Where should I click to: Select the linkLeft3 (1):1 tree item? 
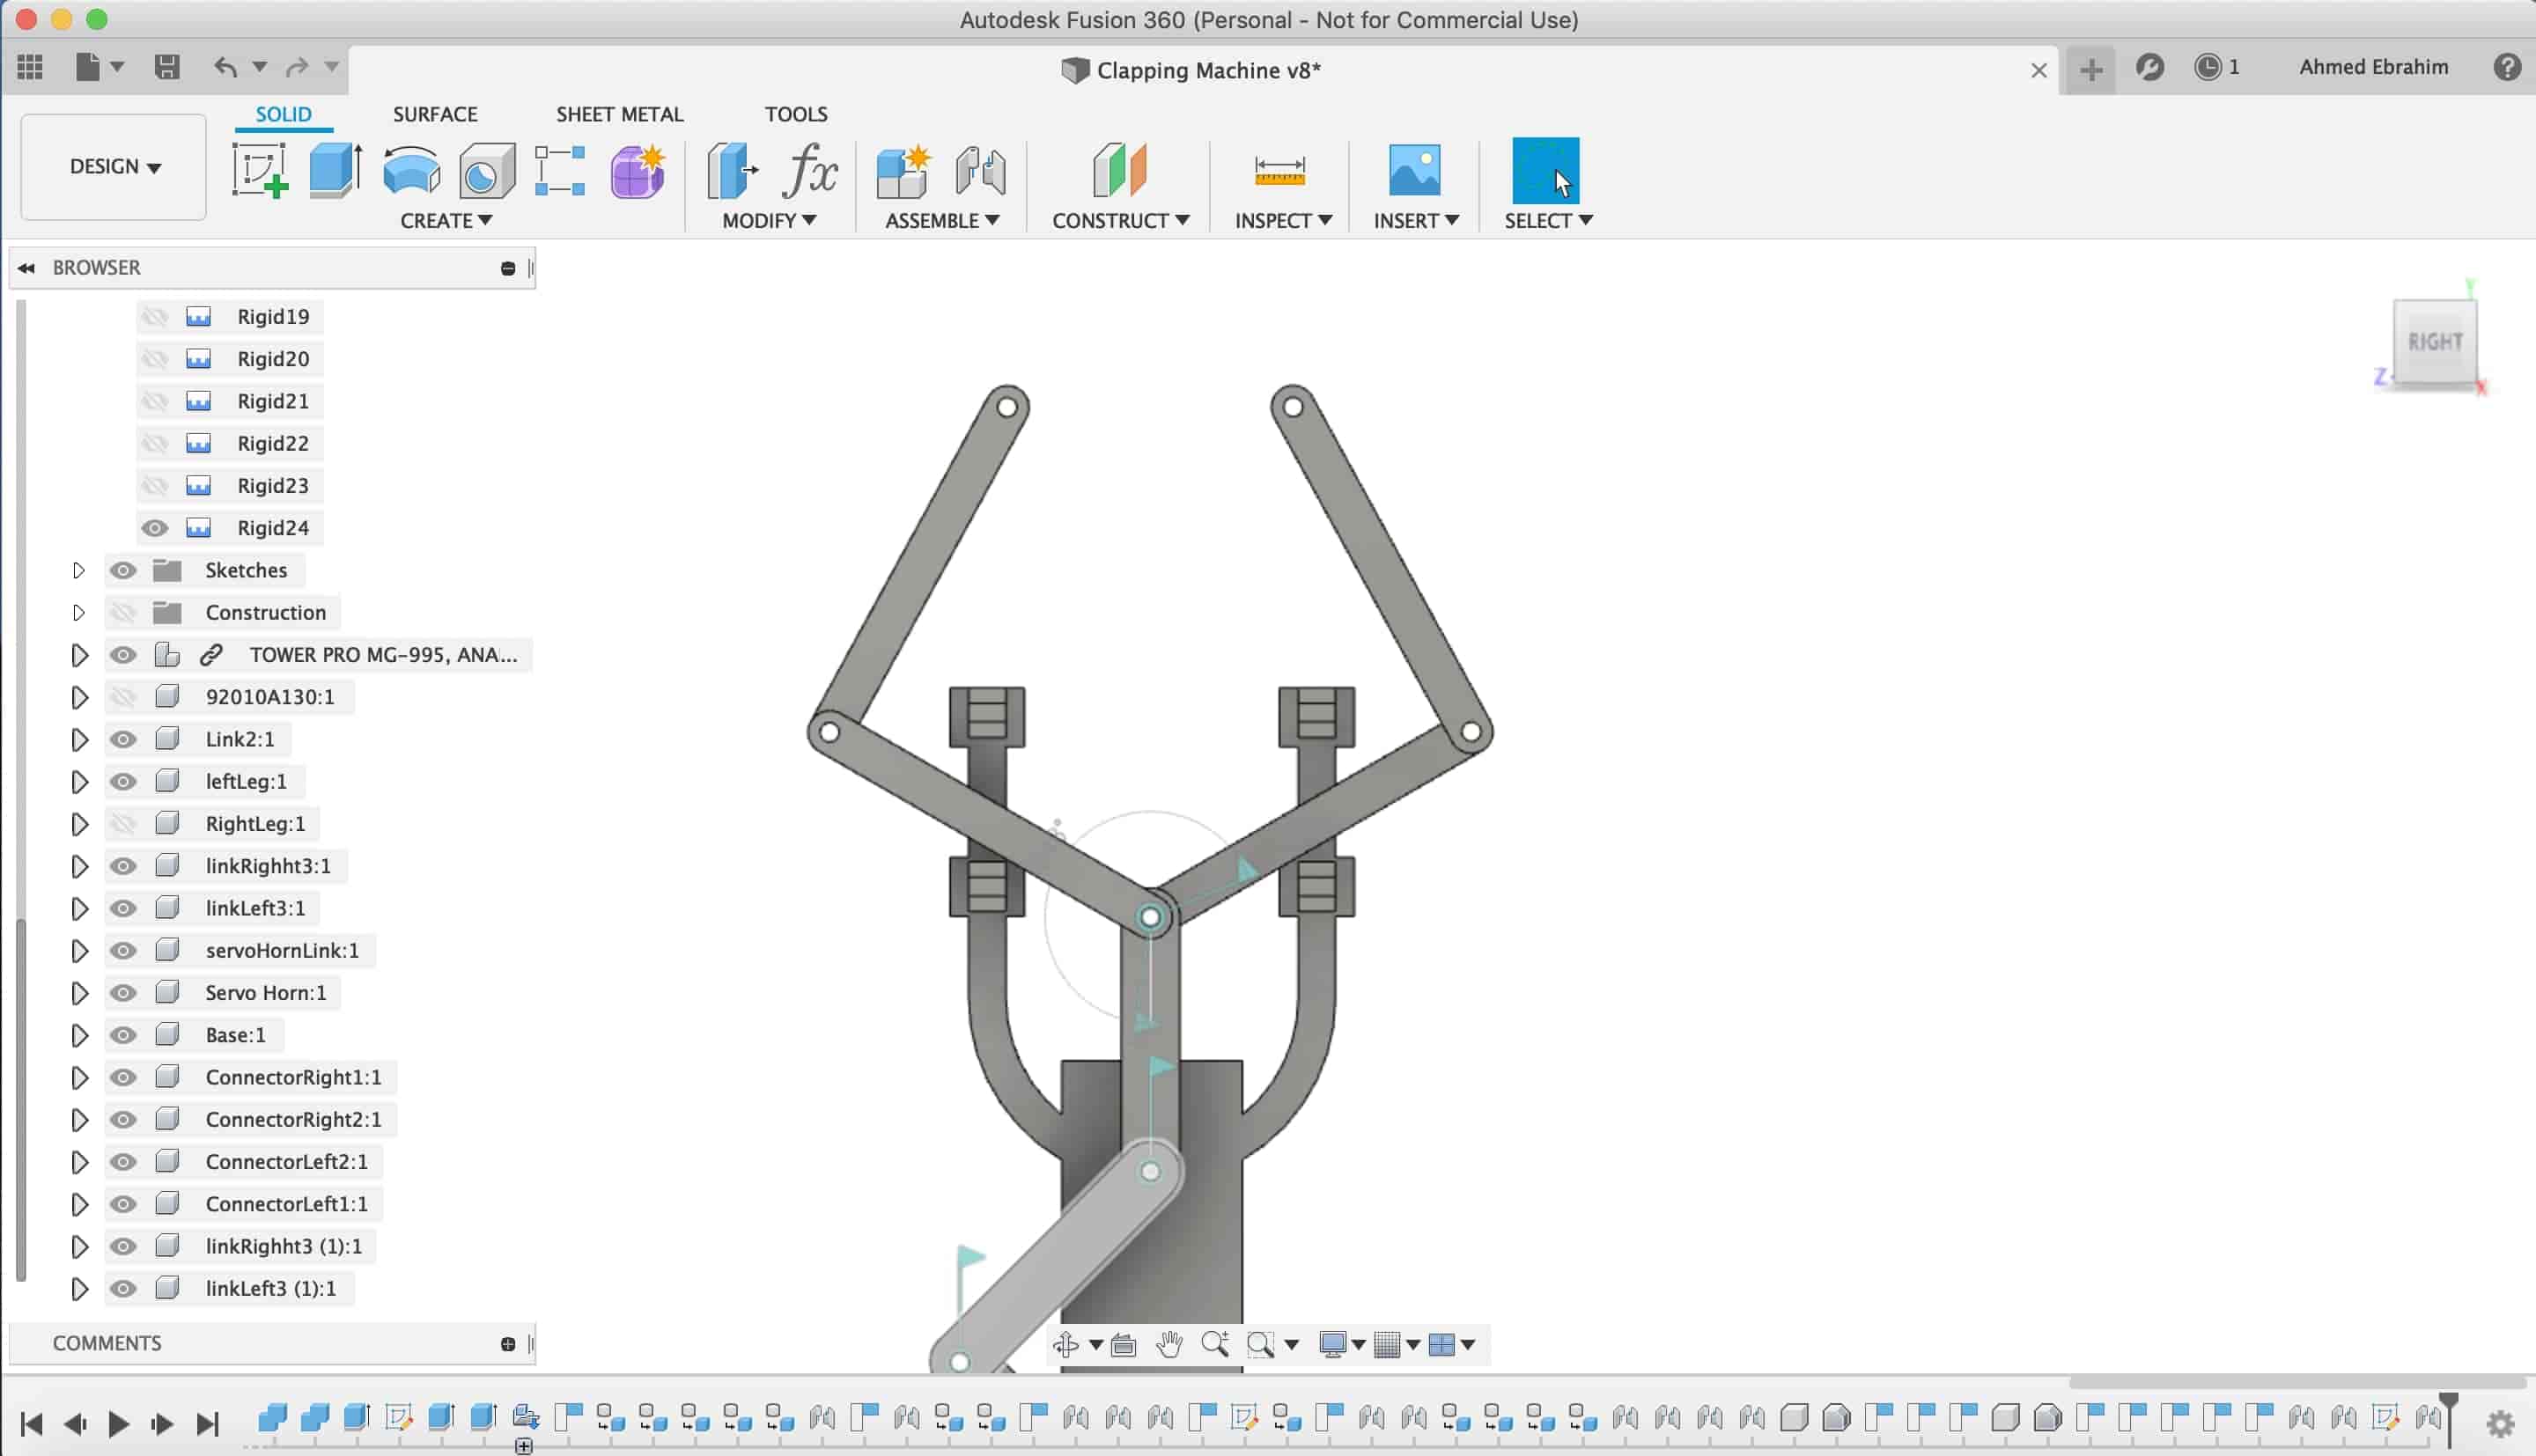pos(270,1289)
